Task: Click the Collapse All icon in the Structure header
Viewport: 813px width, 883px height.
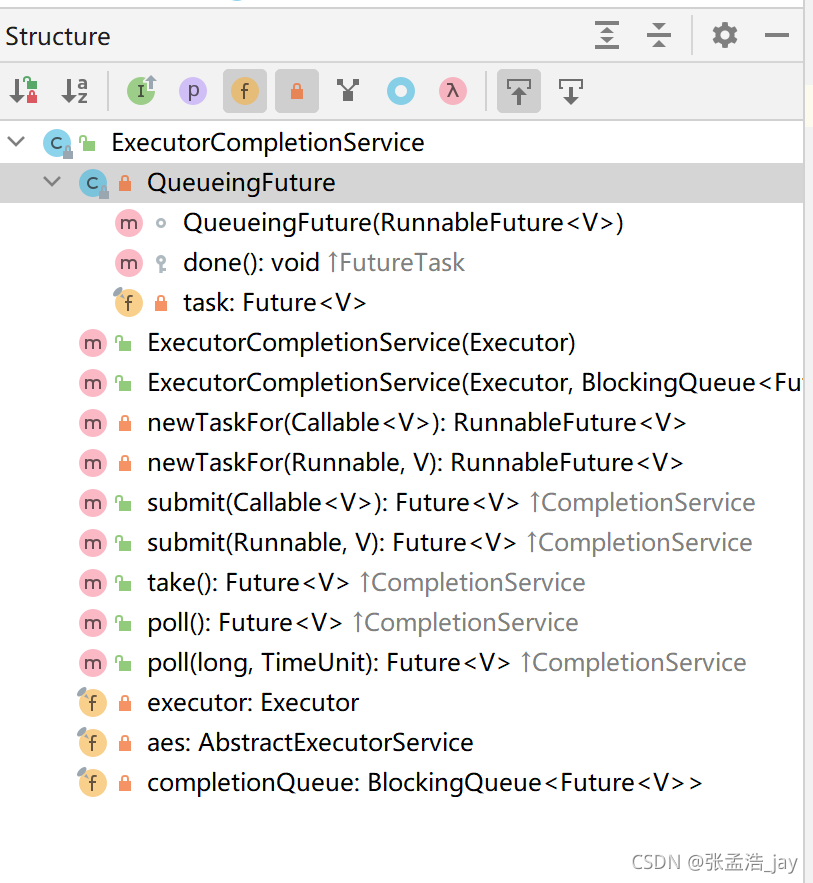Action: (x=659, y=35)
